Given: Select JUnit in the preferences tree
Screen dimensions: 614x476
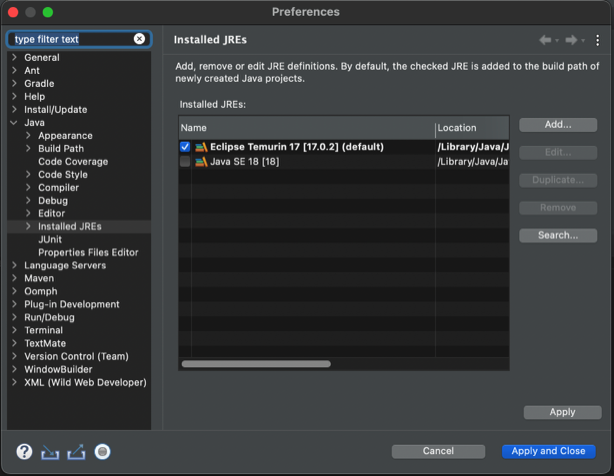Looking at the screenshot, I should point(52,240).
